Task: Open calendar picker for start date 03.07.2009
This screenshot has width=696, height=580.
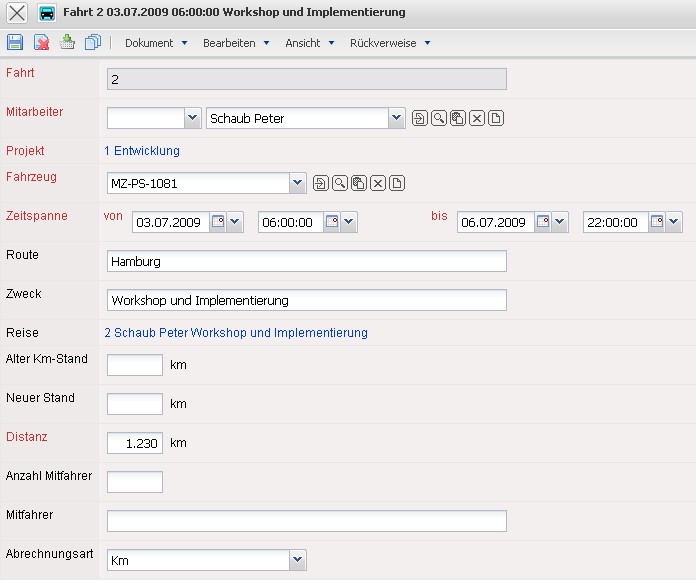Action: [218, 222]
